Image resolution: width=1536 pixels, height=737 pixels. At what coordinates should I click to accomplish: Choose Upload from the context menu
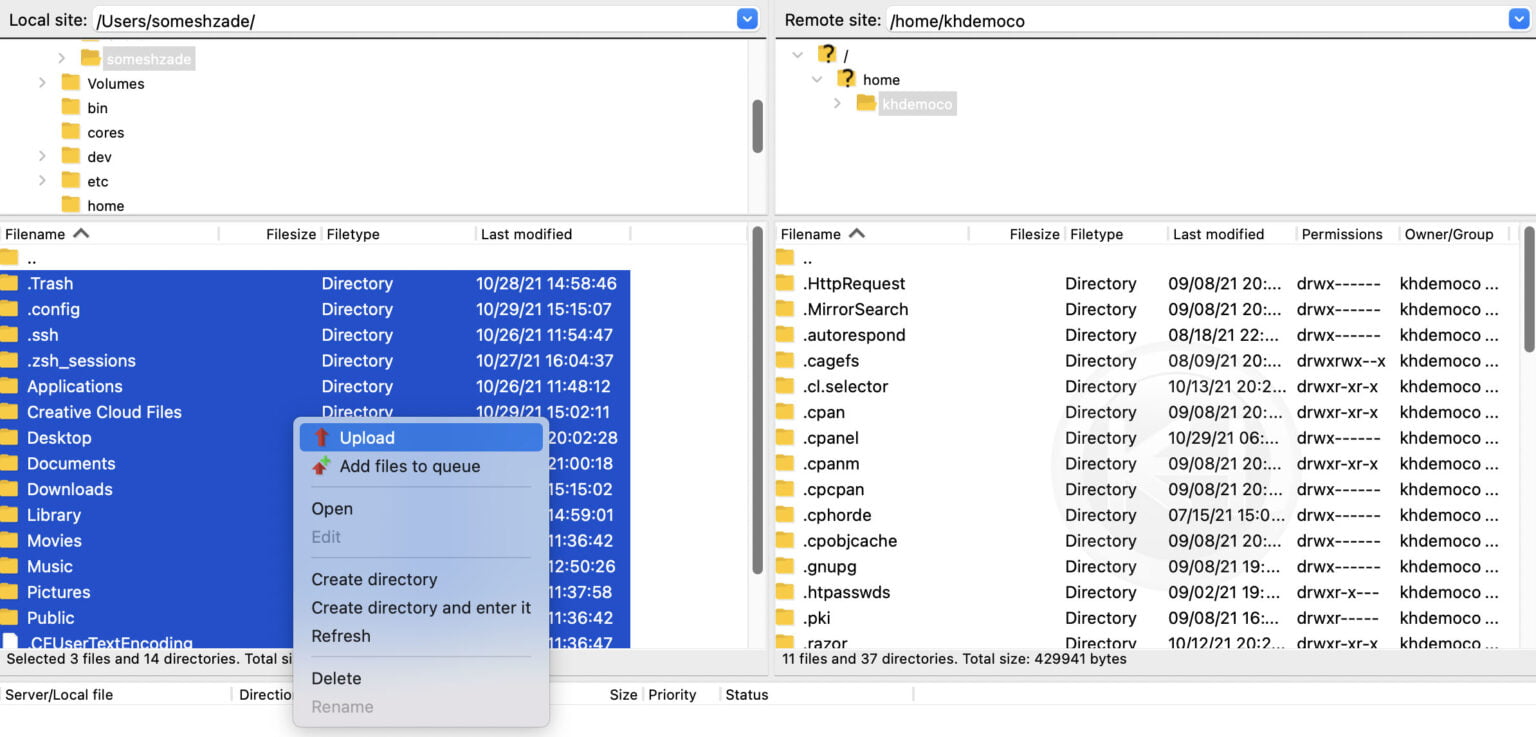pos(366,437)
